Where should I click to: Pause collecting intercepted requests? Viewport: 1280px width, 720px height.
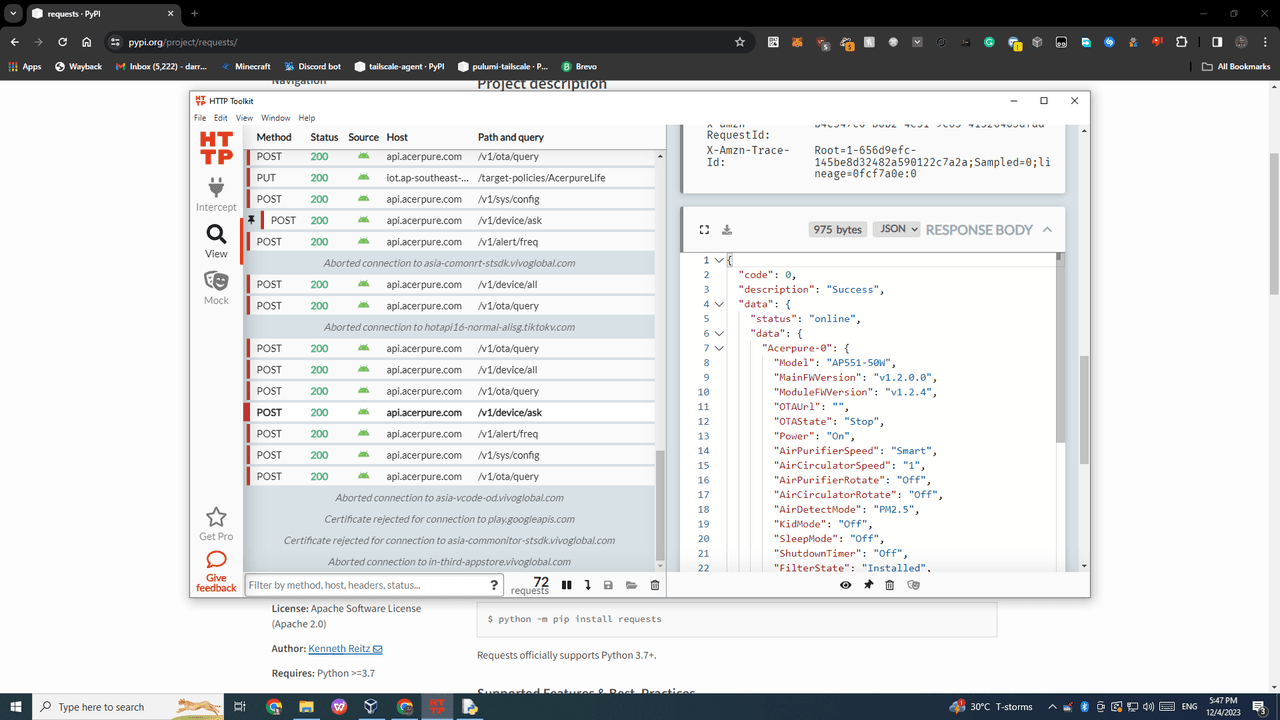(567, 585)
